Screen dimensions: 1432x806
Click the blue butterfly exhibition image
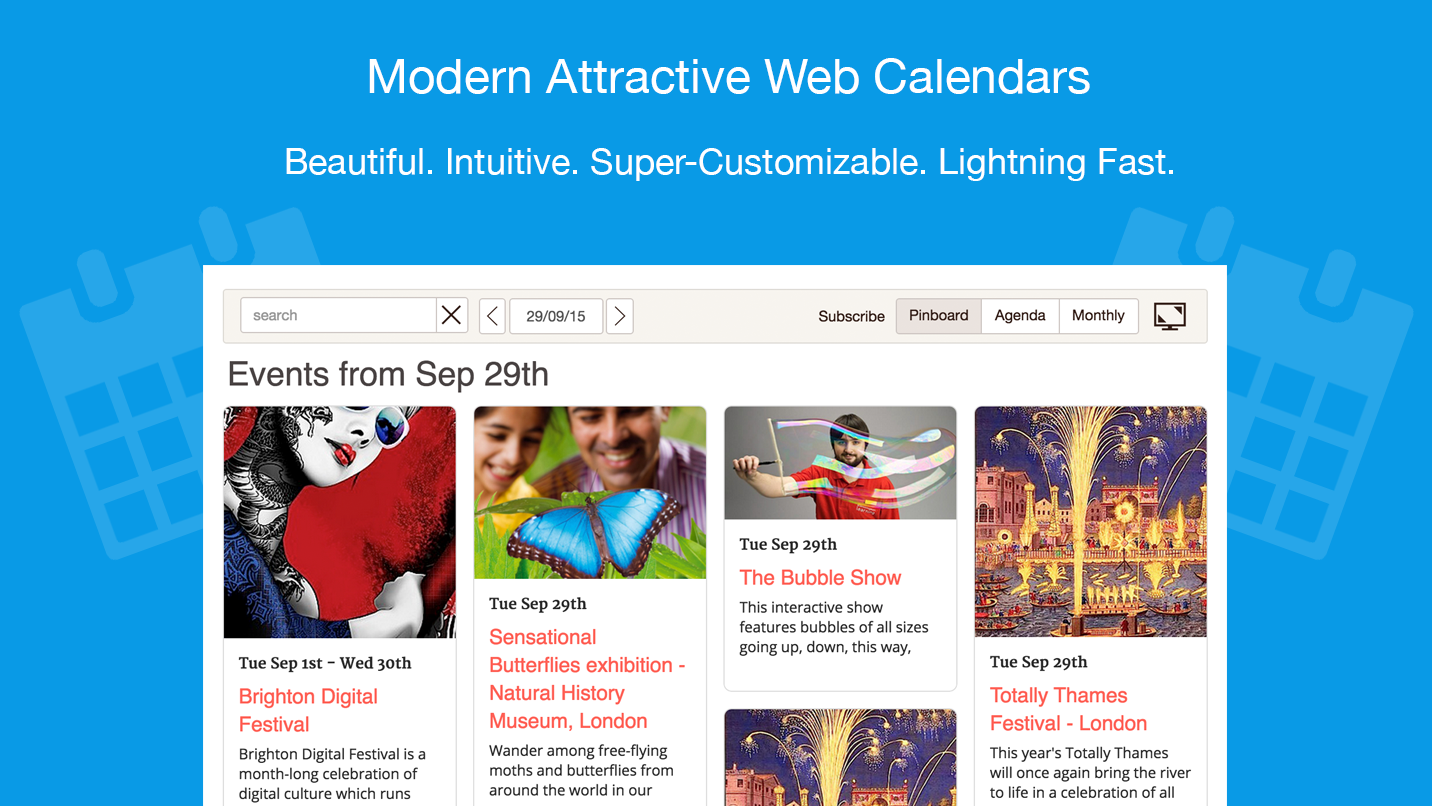(x=590, y=492)
